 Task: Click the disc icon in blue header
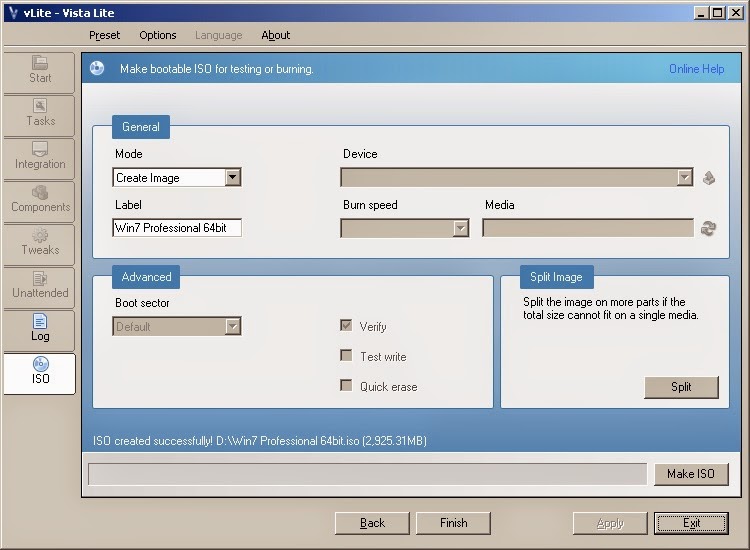pos(97,68)
